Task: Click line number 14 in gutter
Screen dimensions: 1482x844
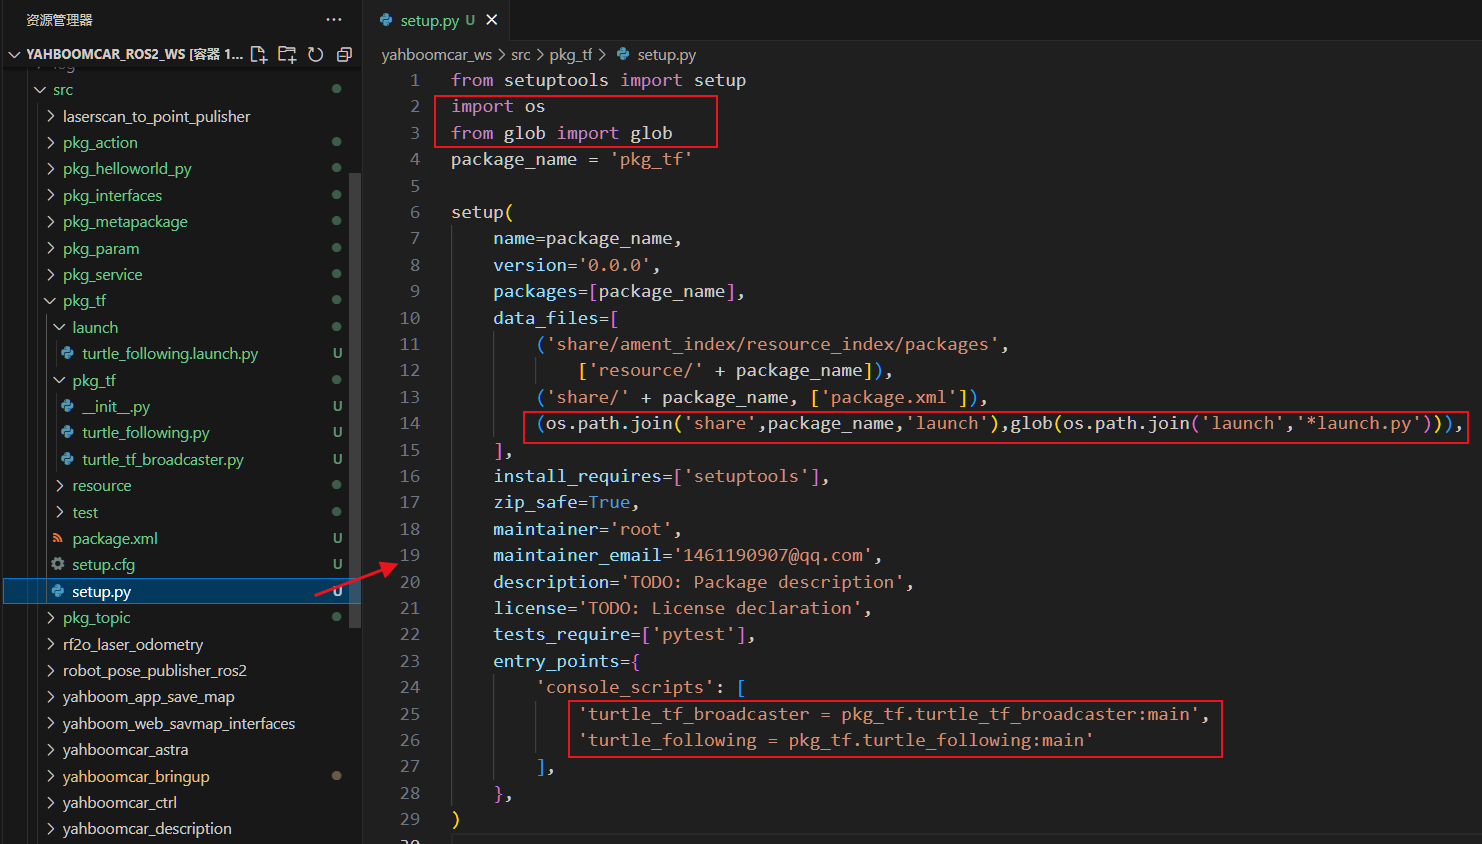Action: click(x=410, y=423)
